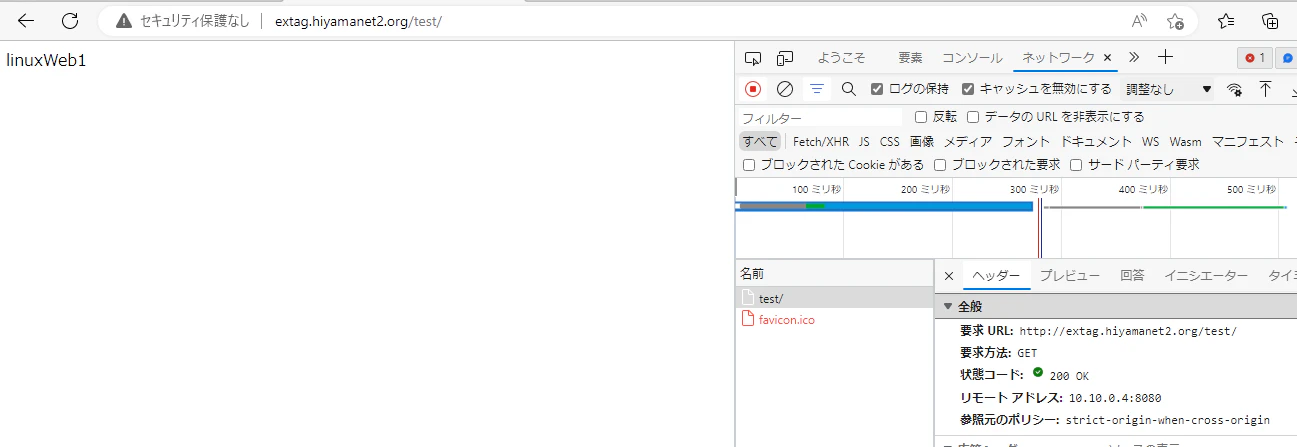1297x447 pixels.
Task: Add a new DevTools tool with the plus icon
Action: pos(1165,58)
